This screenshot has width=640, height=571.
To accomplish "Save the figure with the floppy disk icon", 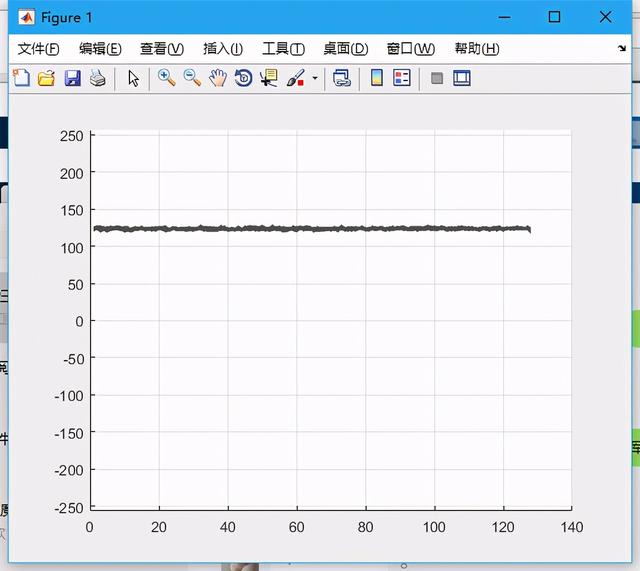I will pos(72,78).
